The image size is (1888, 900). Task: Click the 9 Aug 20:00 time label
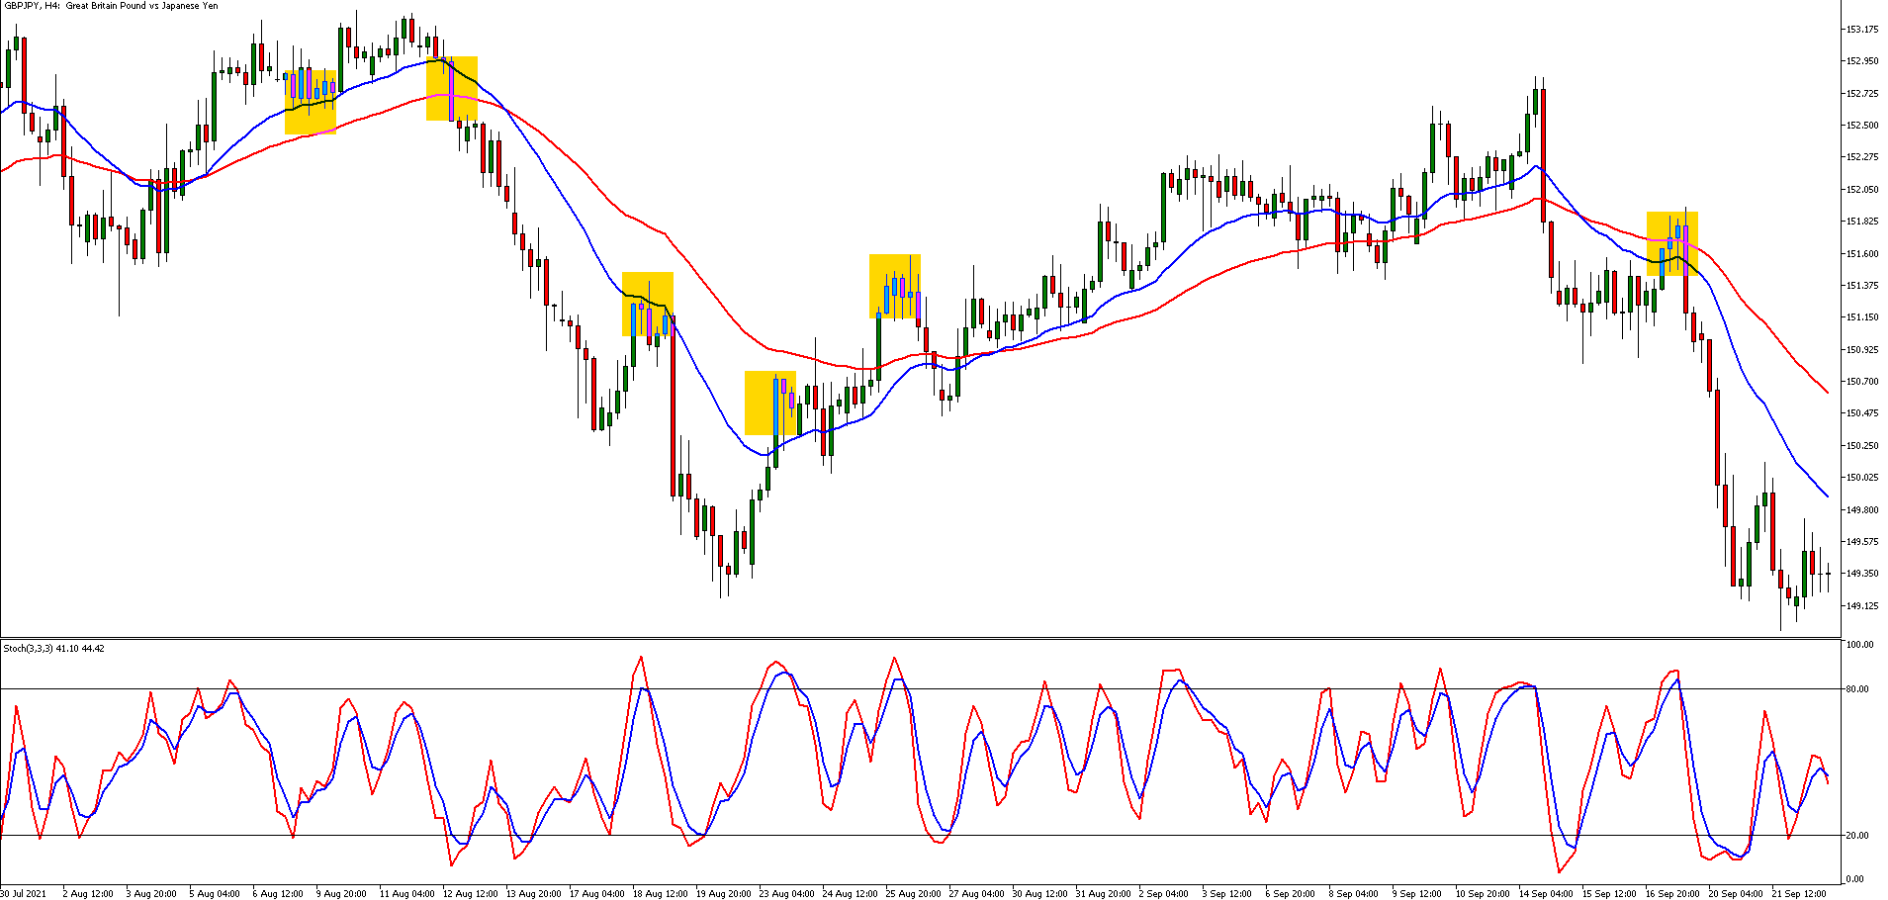[342, 893]
